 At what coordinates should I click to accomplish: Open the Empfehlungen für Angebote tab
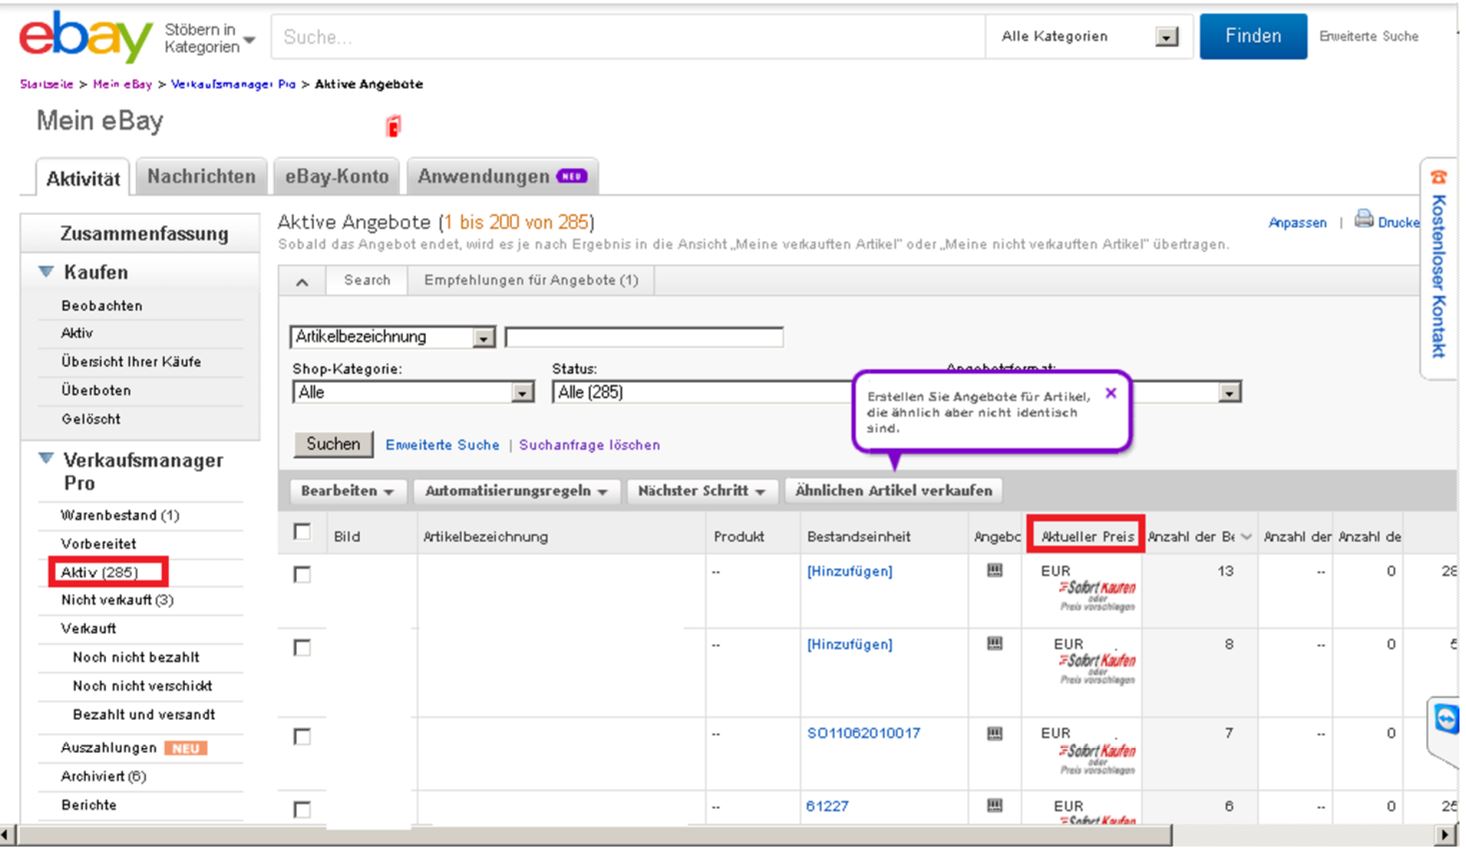tap(533, 280)
